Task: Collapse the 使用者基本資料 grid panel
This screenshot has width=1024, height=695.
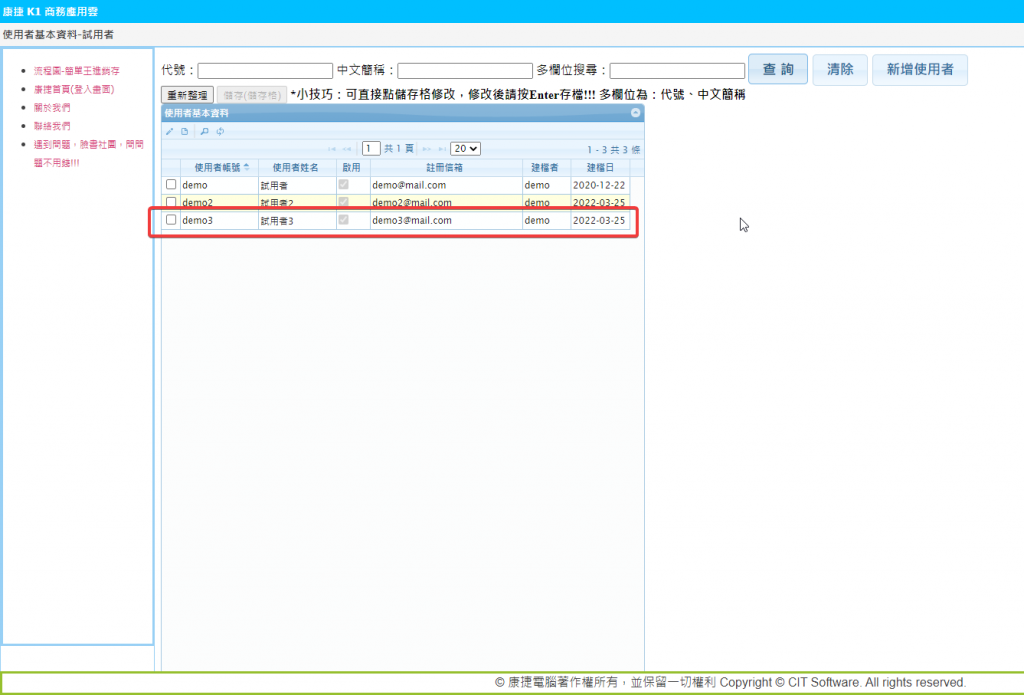Action: point(635,113)
